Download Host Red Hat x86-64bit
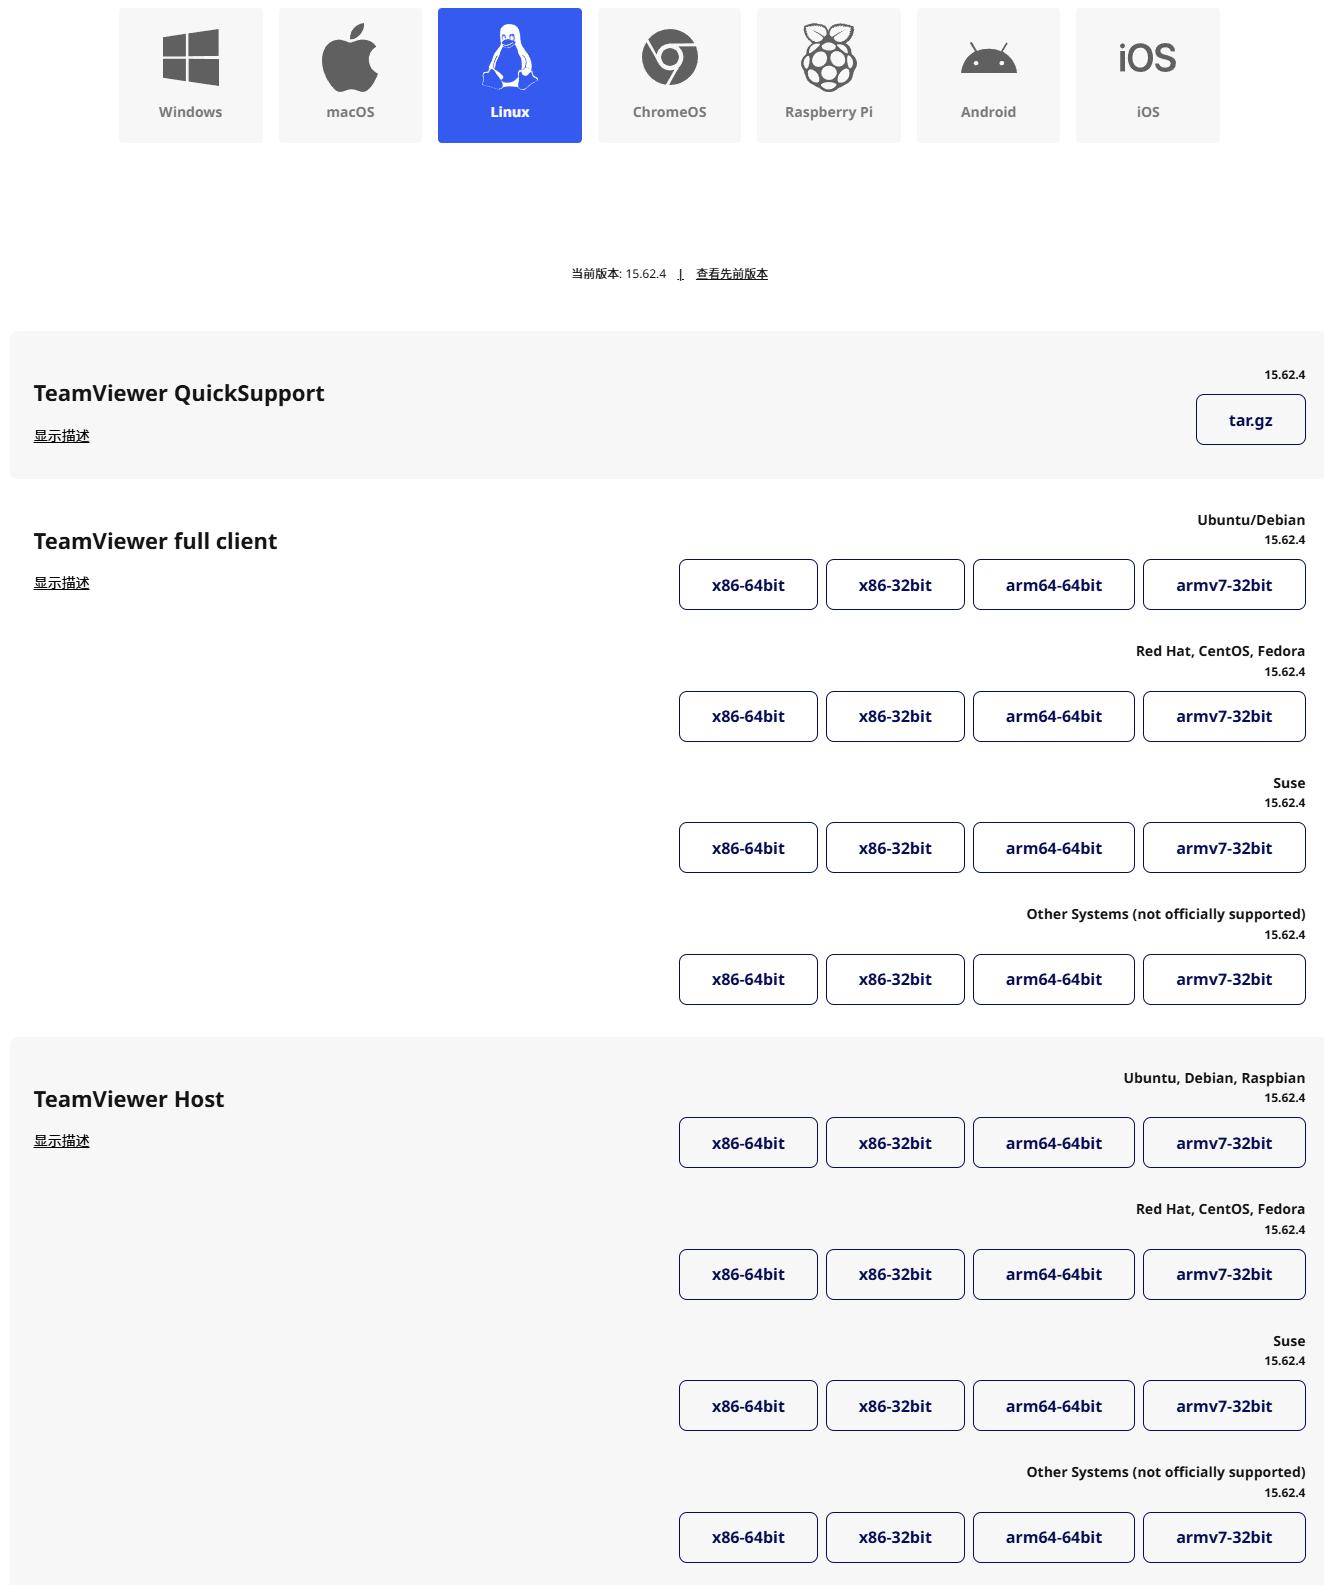Image resolution: width=1324 pixels, height=1585 pixels. point(748,1274)
